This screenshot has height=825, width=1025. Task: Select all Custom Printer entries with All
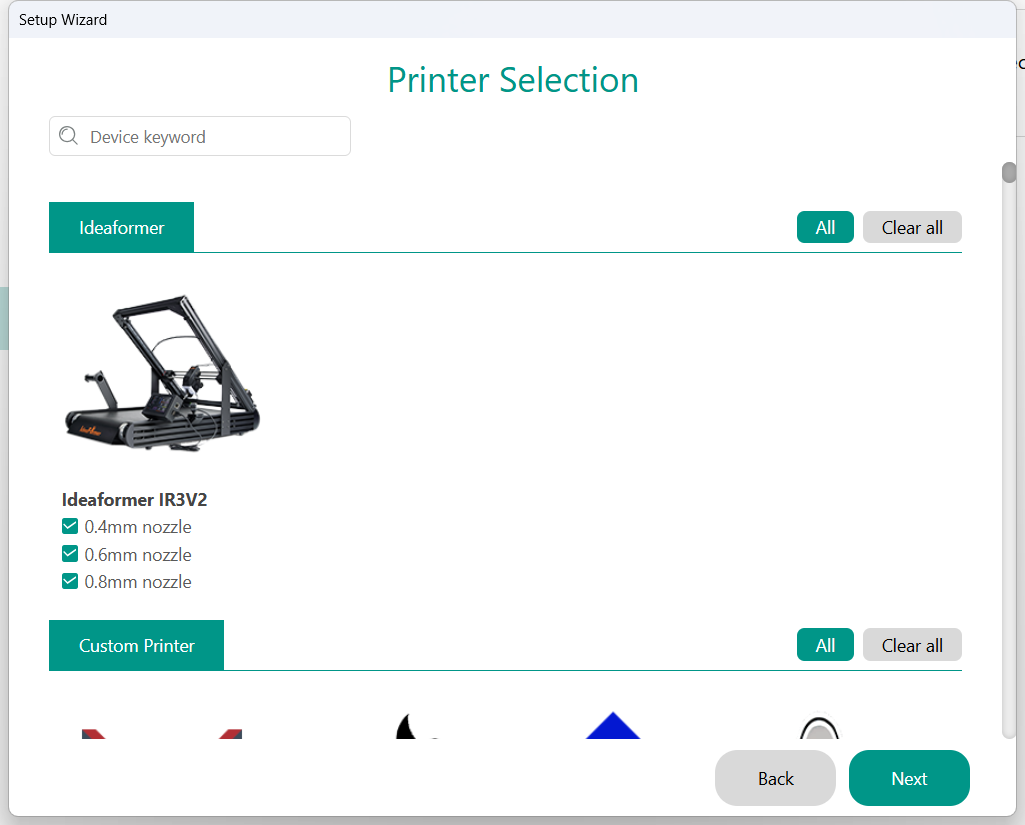[825, 645]
